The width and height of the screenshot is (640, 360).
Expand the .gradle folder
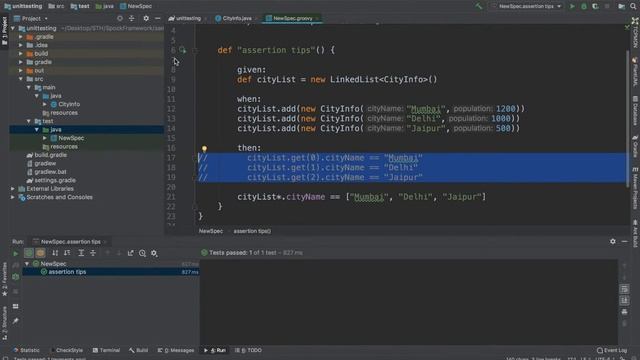tap(21, 37)
